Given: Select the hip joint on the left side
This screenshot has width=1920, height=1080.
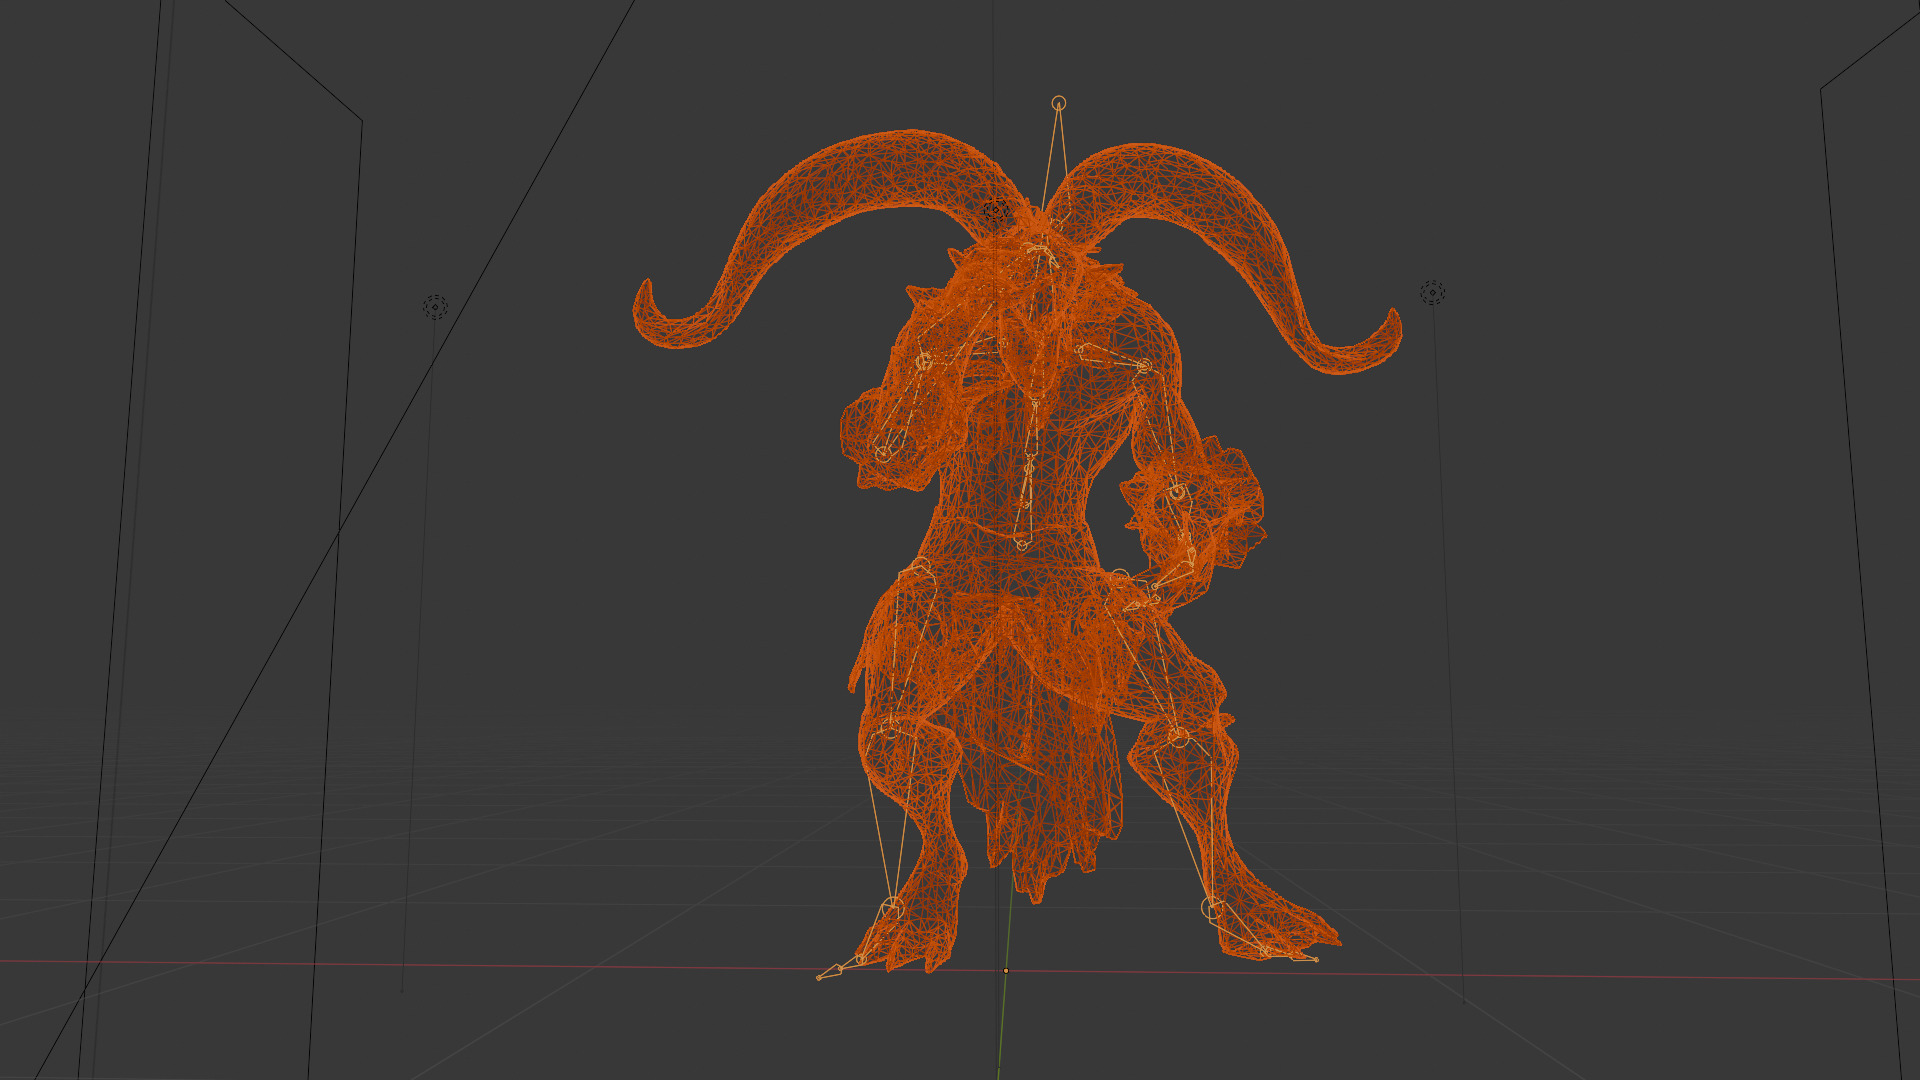Looking at the screenshot, I should [920, 568].
